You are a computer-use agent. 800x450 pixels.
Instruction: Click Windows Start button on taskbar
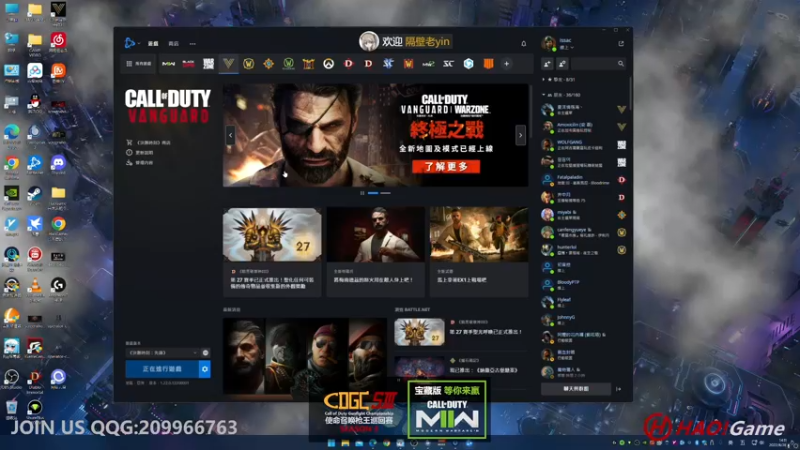tap(331, 443)
